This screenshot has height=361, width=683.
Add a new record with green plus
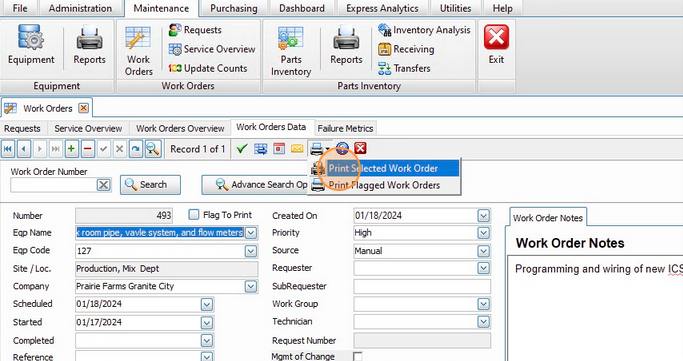pos(71,149)
